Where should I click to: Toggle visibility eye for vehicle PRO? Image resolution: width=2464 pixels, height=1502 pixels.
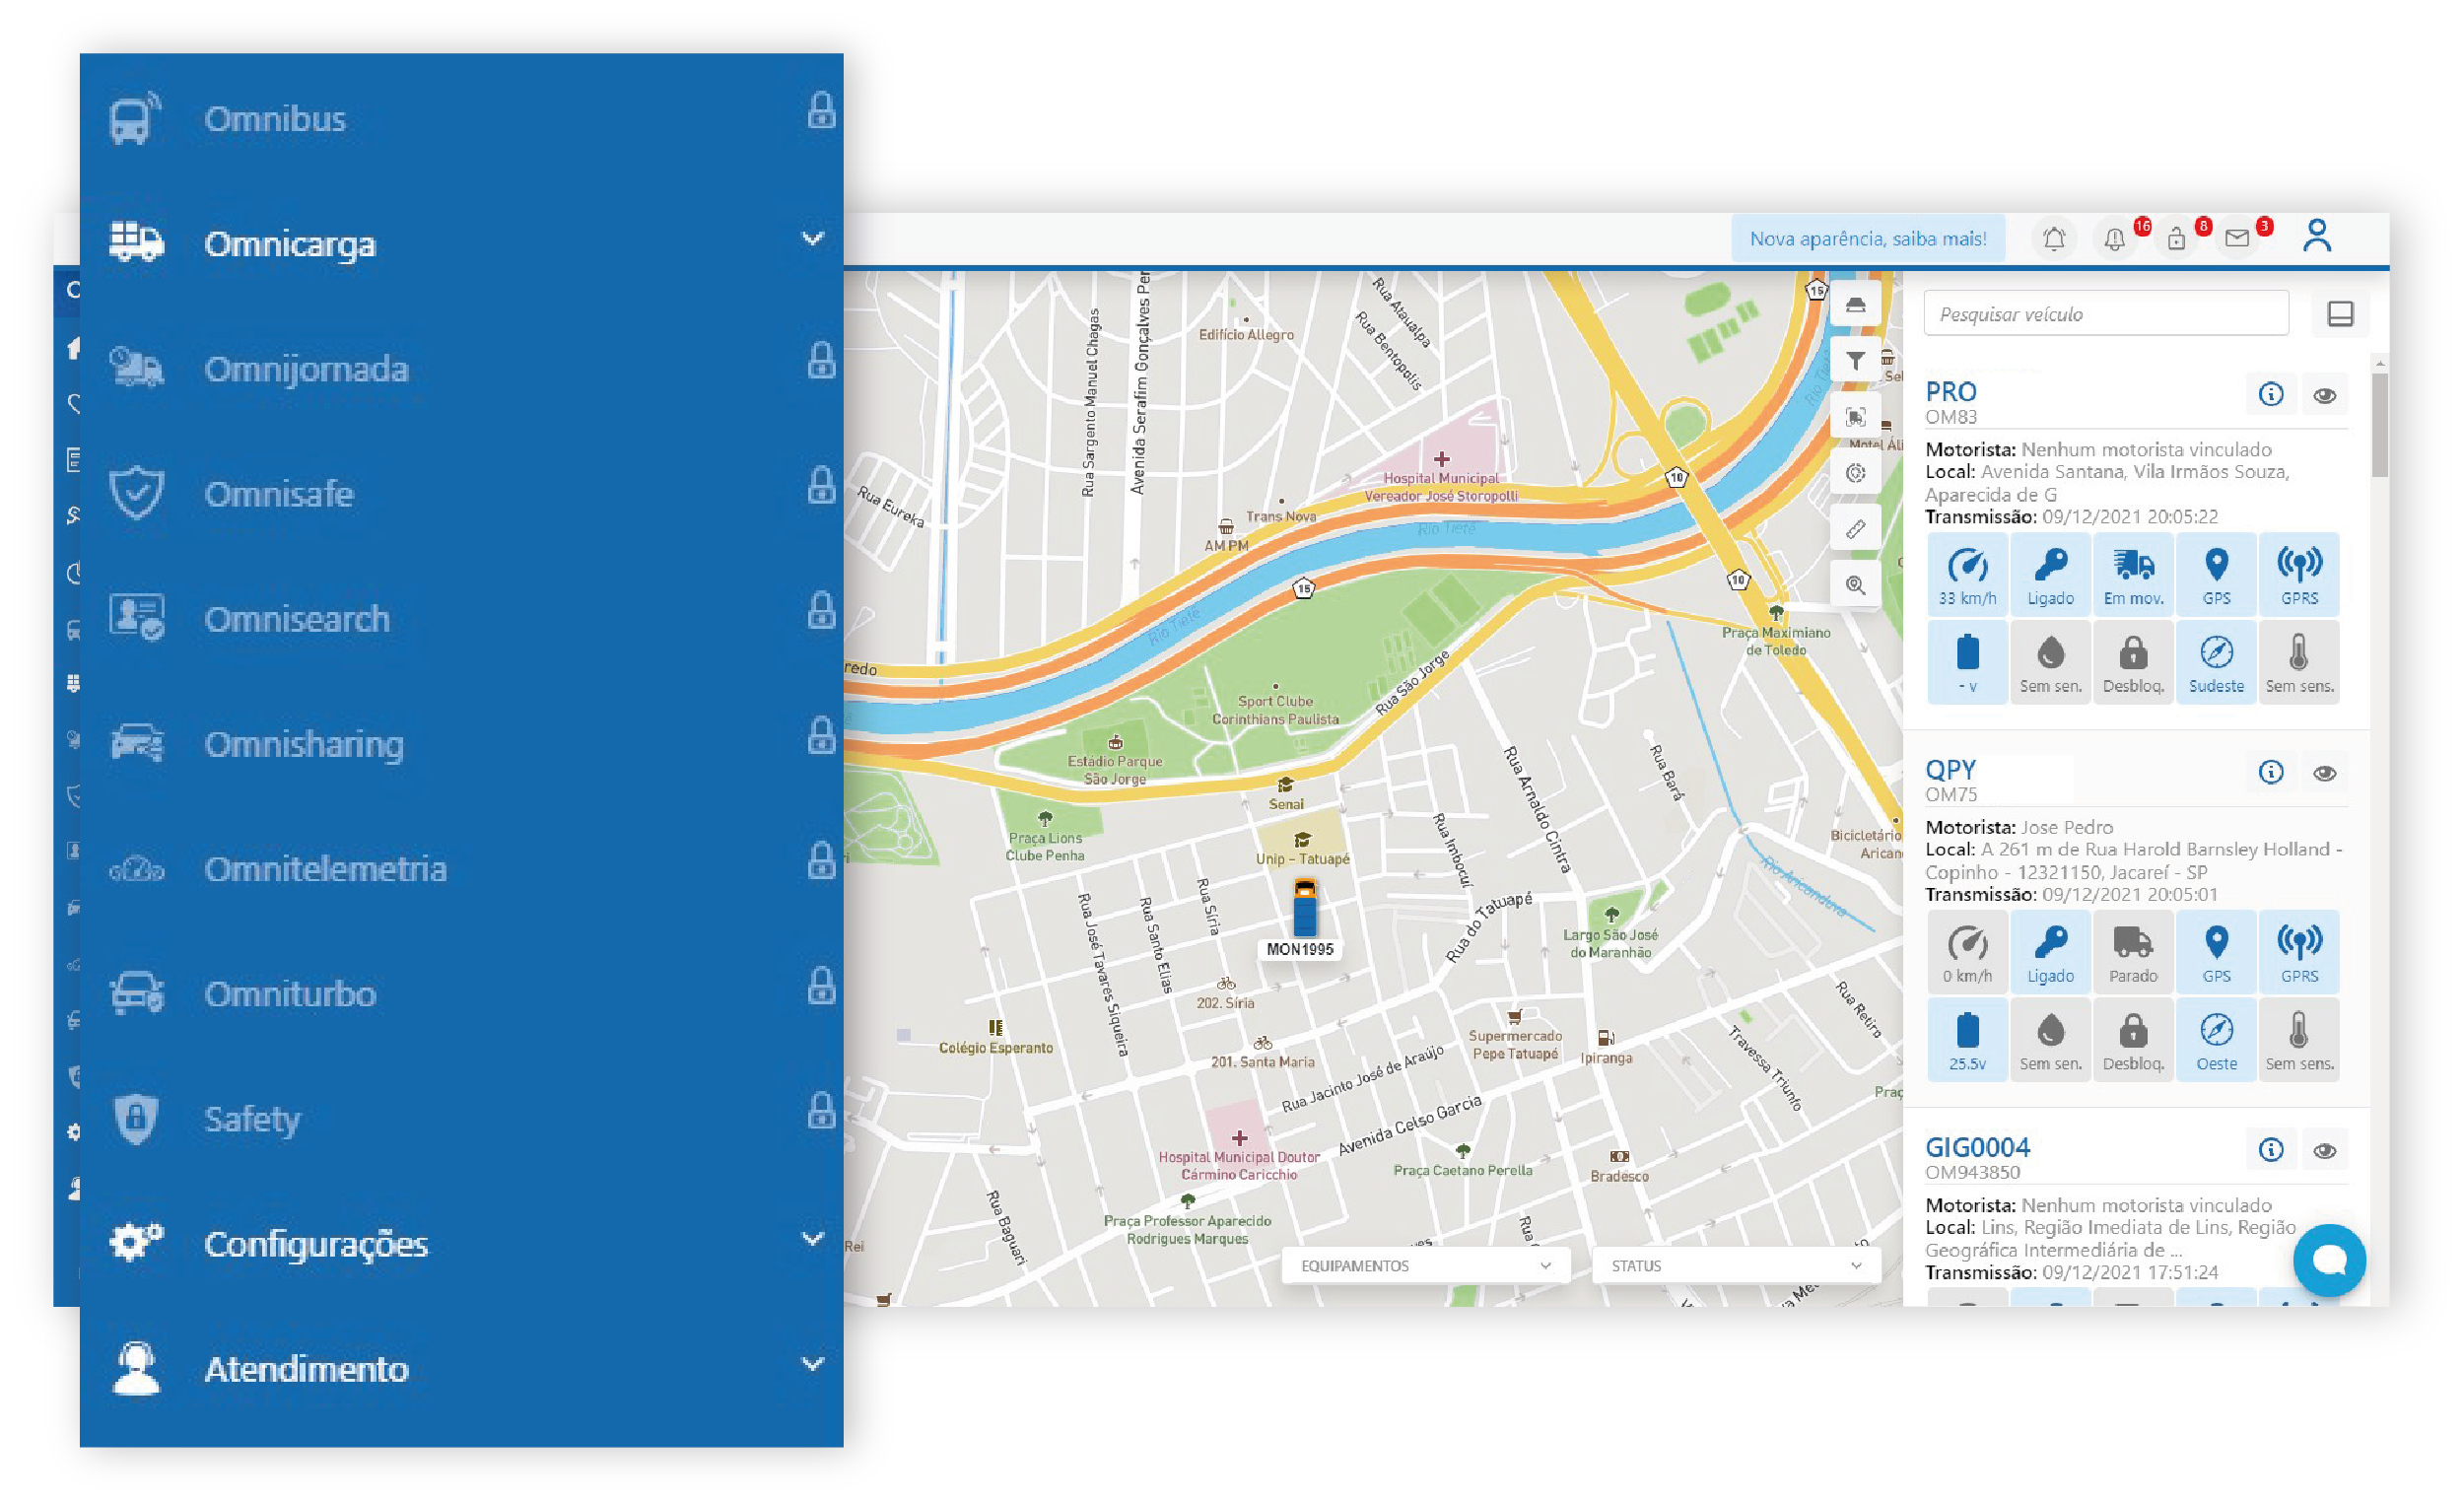tap(2324, 395)
